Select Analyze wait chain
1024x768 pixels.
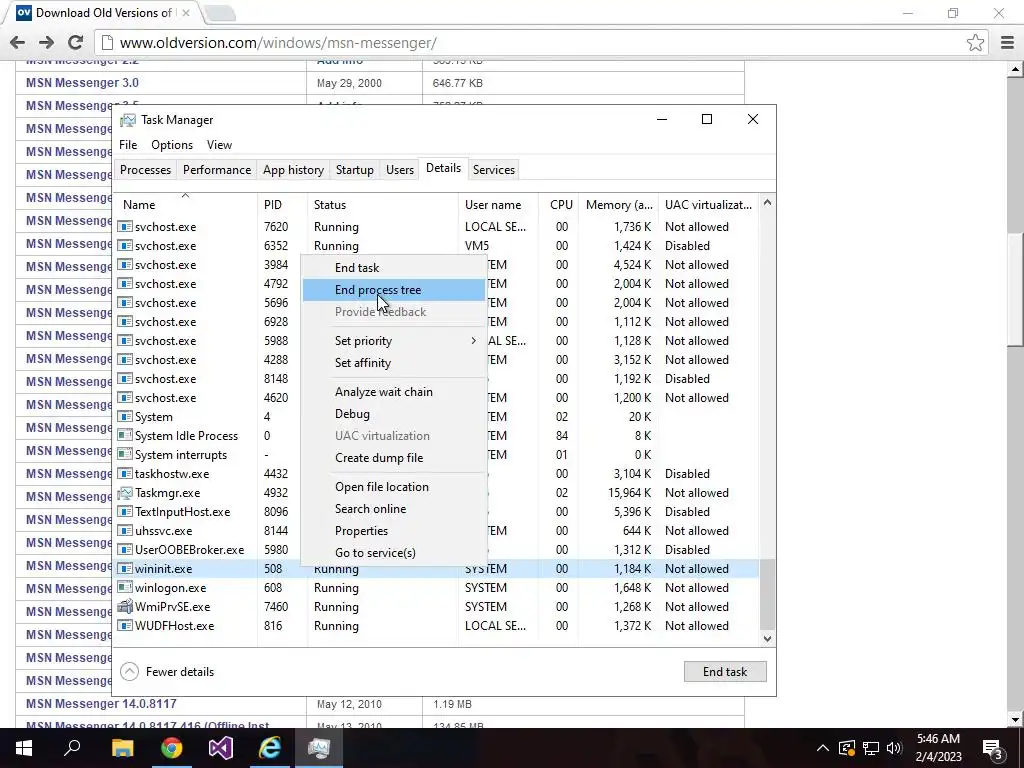pyautogui.click(x=394, y=392)
